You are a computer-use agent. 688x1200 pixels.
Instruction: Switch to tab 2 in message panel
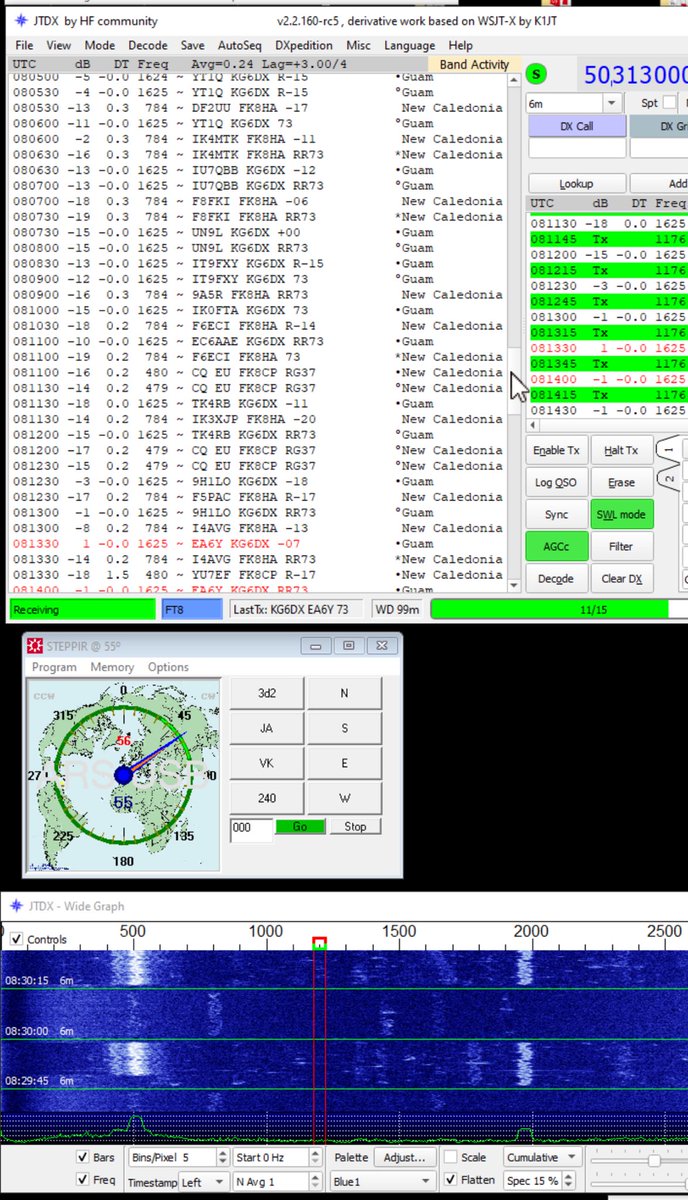(669, 479)
